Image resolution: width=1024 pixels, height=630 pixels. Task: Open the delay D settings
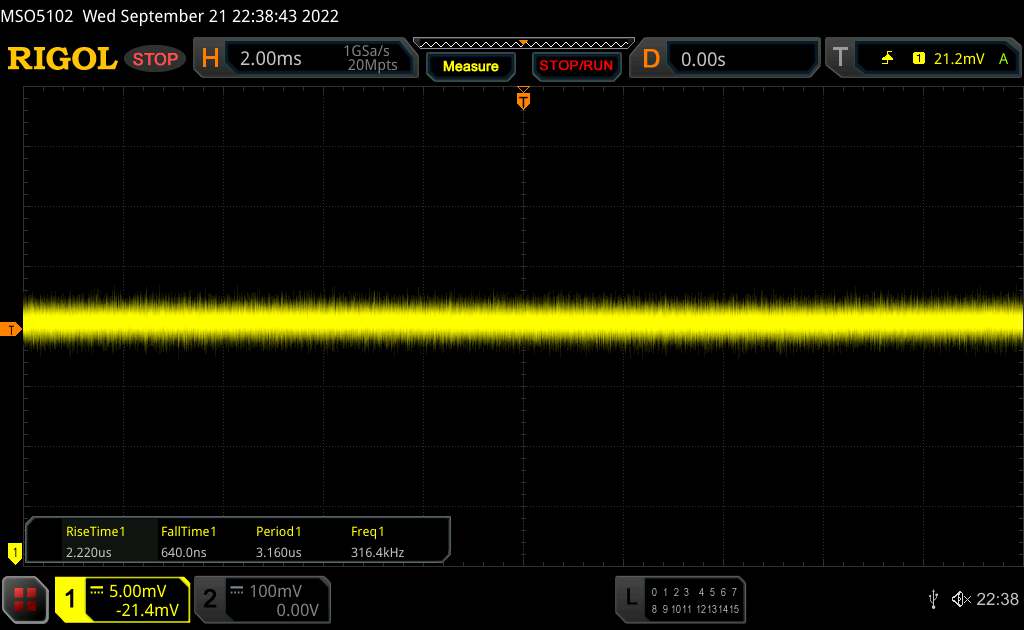pyautogui.click(x=651, y=59)
